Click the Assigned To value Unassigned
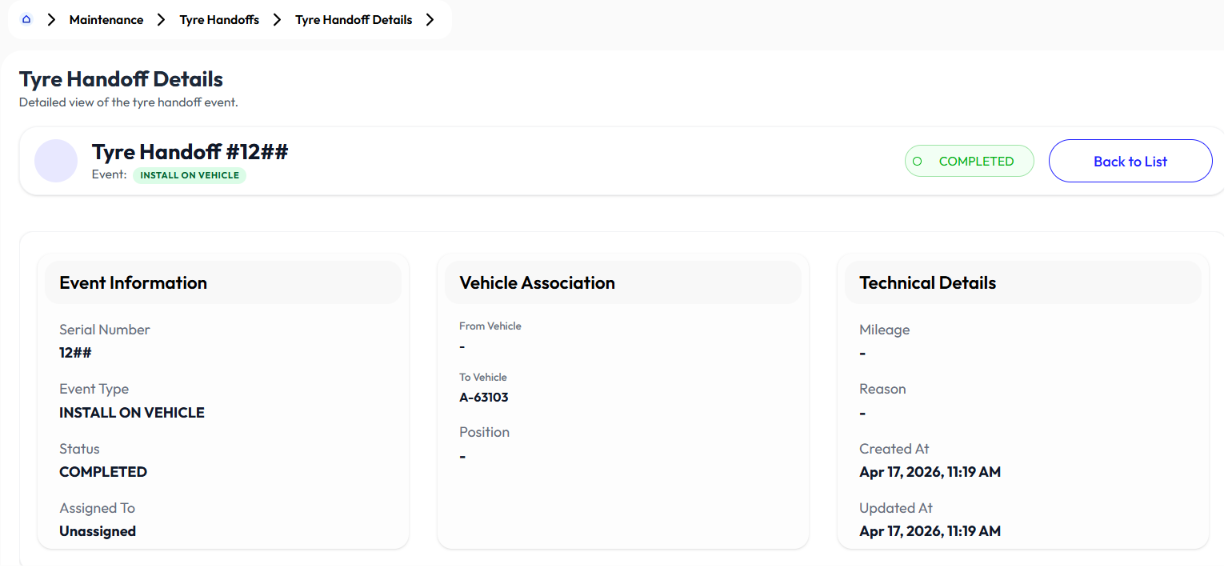 click(97, 531)
